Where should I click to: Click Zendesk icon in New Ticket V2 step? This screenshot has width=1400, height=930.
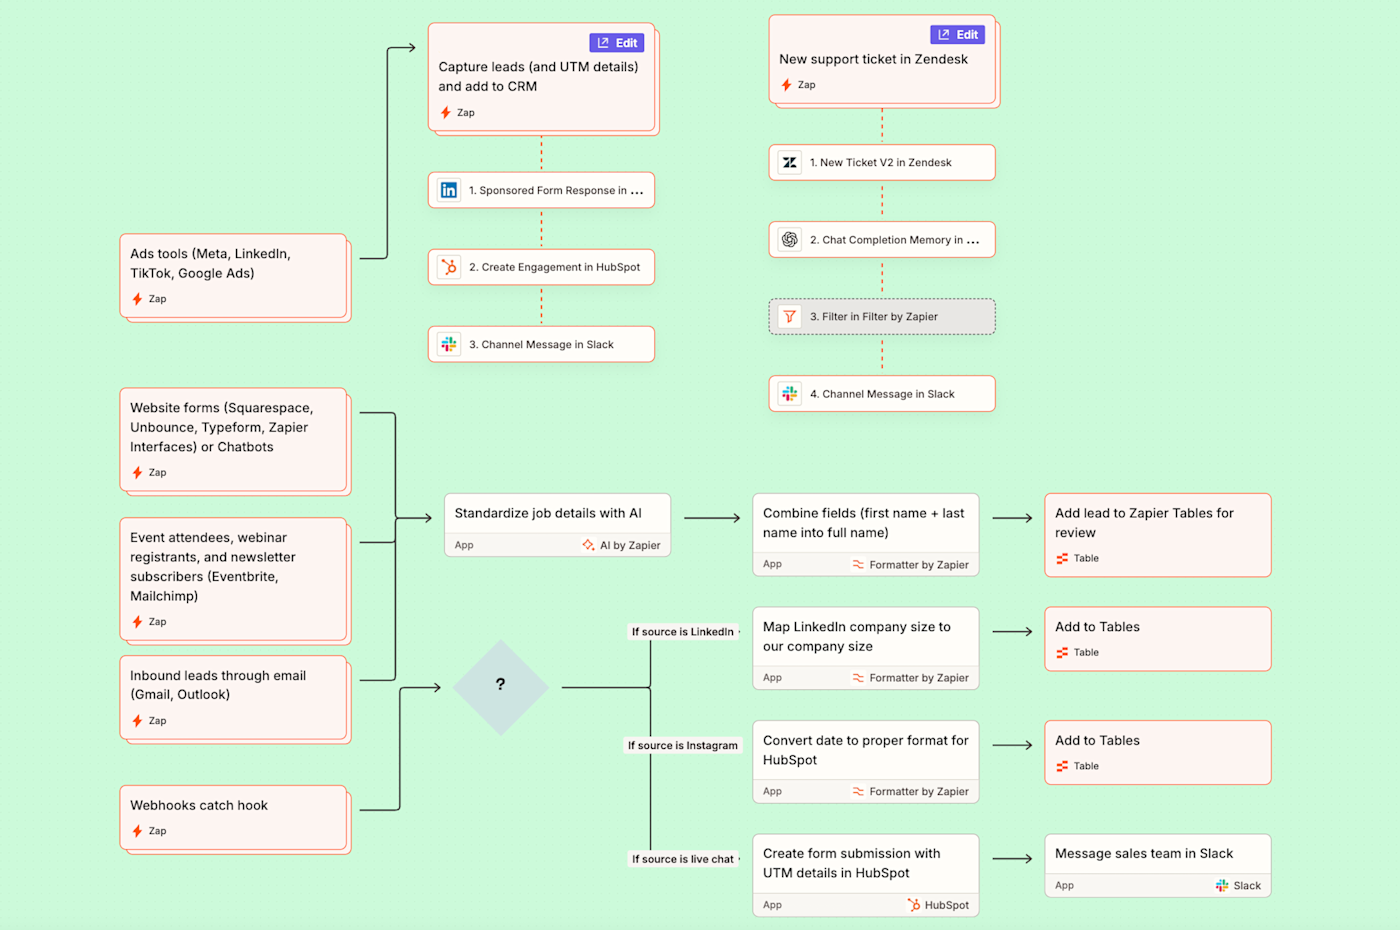pyautogui.click(x=790, y=162)
